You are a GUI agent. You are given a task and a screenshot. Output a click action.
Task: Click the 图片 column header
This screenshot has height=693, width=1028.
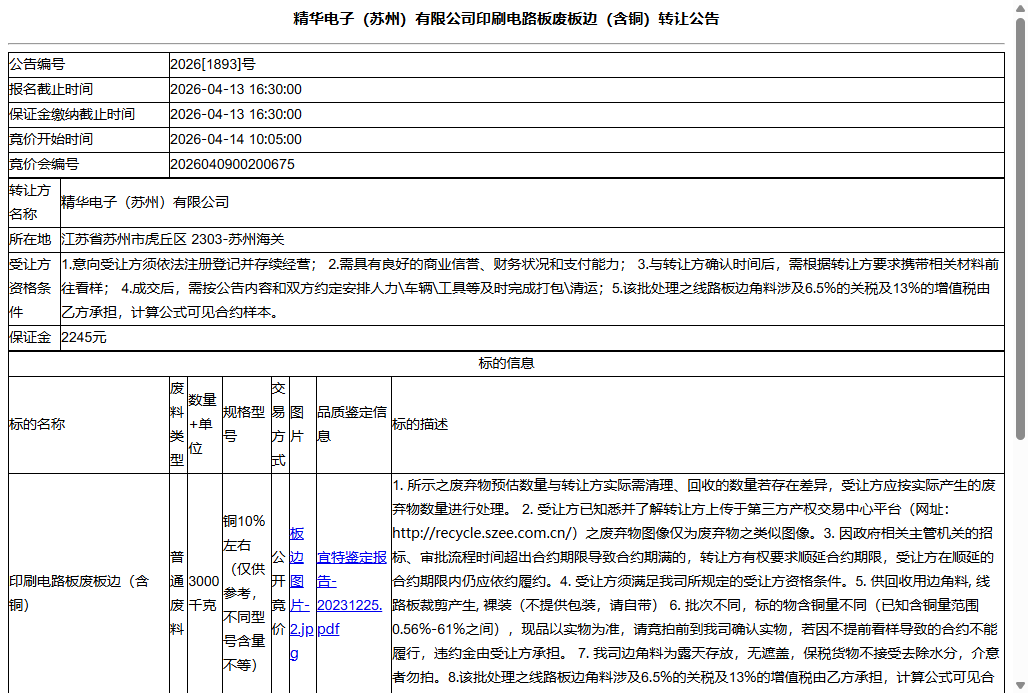click(302, 425)
